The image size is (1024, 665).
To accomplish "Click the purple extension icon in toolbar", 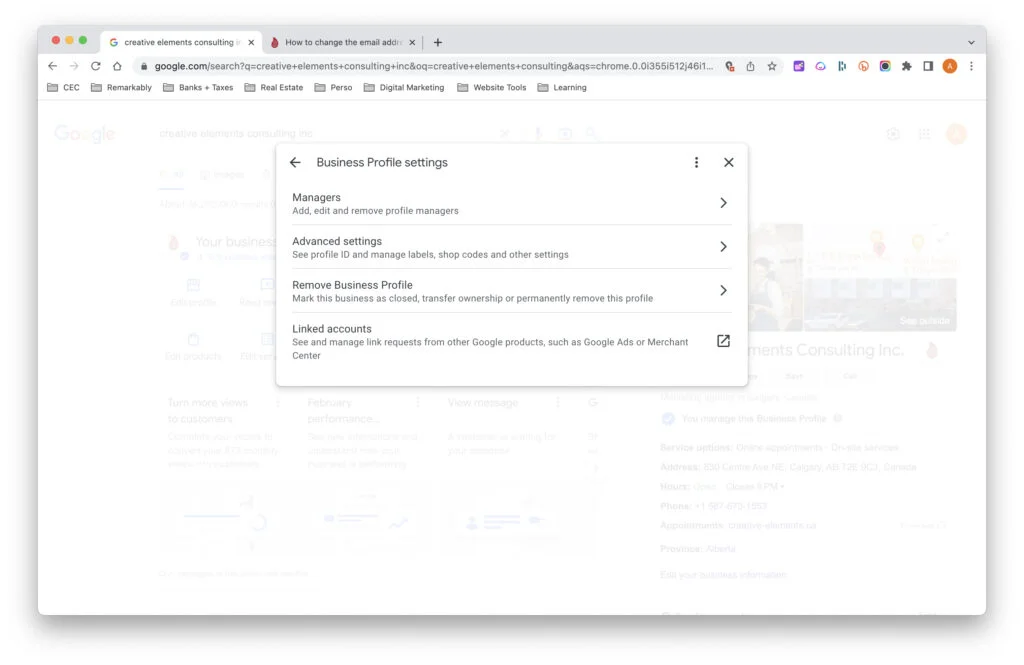I will point(799,66).
